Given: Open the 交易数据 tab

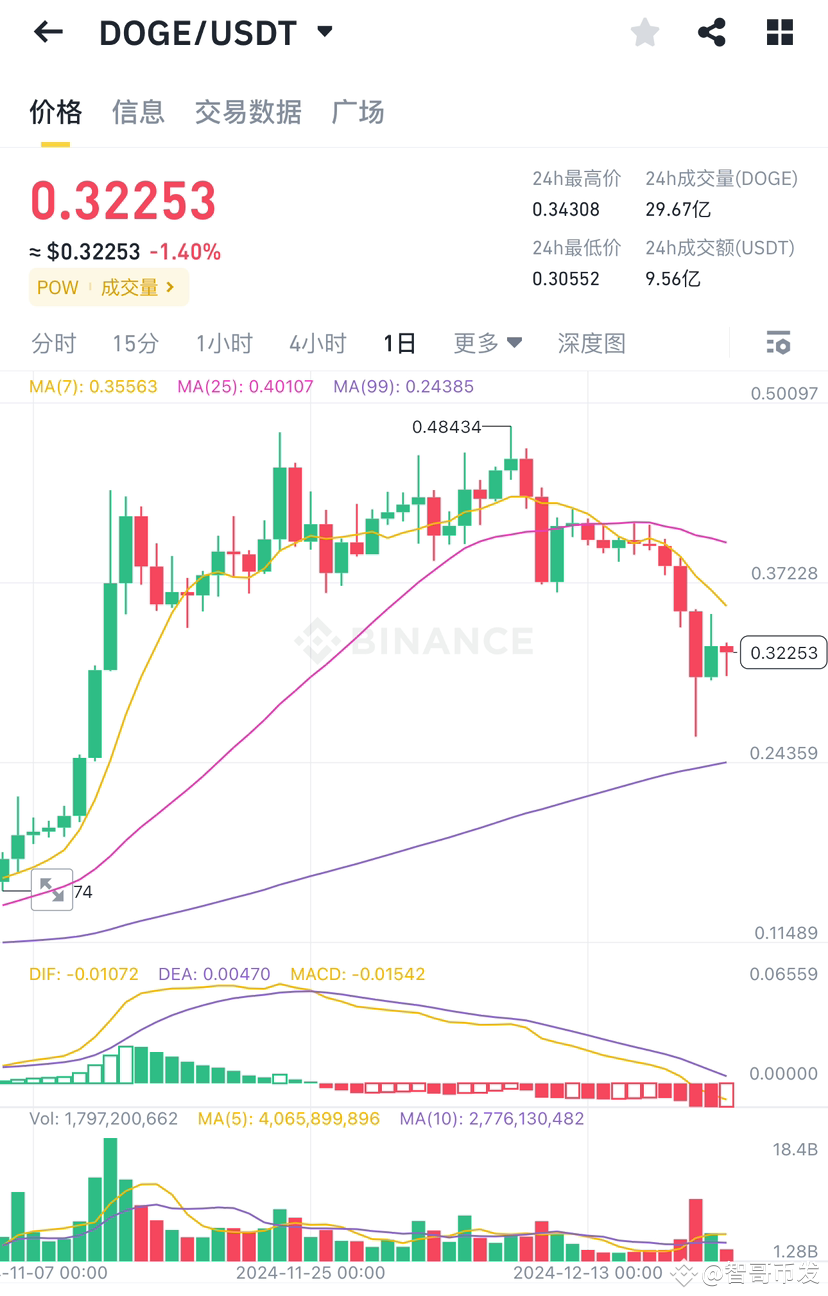Looking at the screenshot, I should [247, 112].
